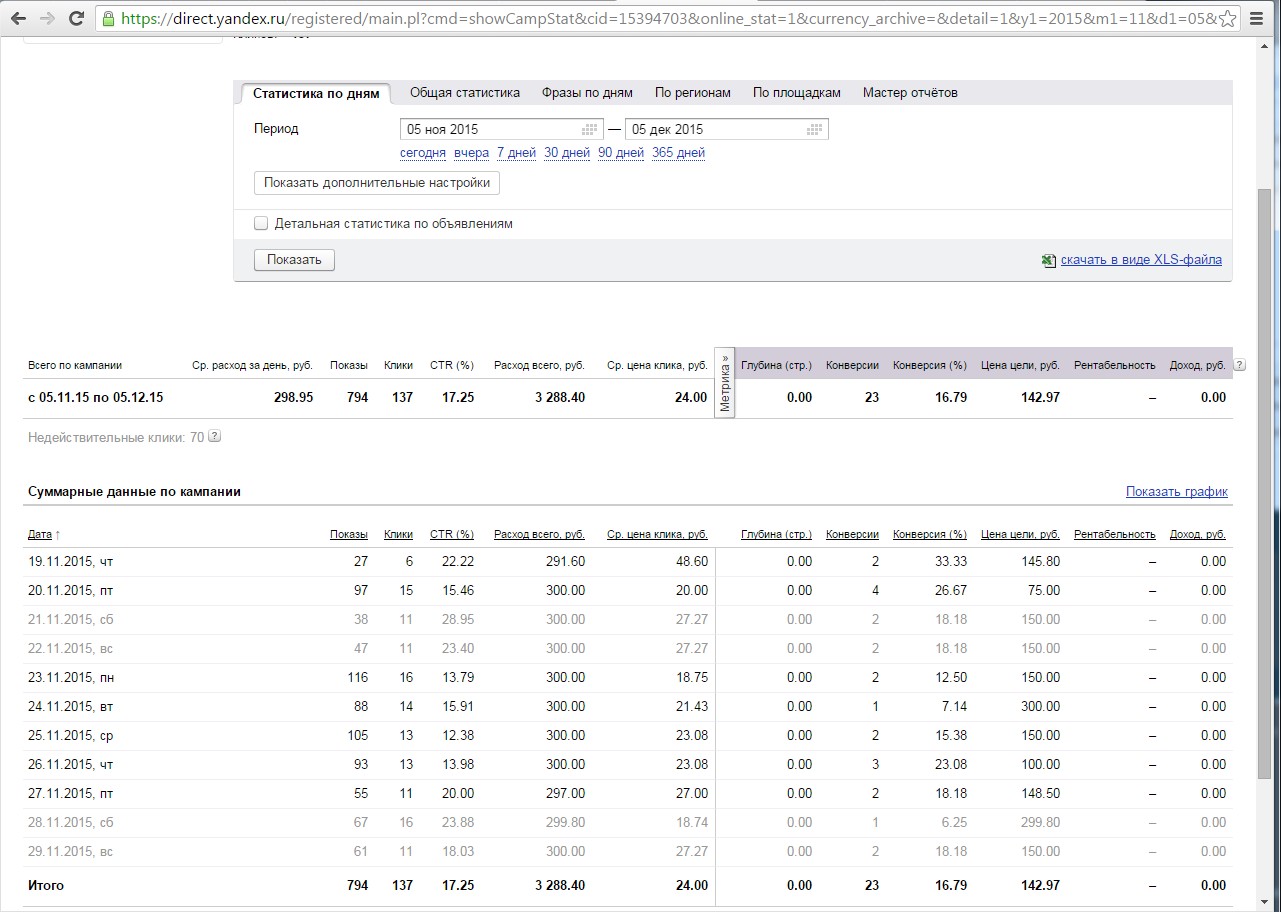1281x912 pixels.
Task: Set period to 7 дней
Action: [517, 153]
